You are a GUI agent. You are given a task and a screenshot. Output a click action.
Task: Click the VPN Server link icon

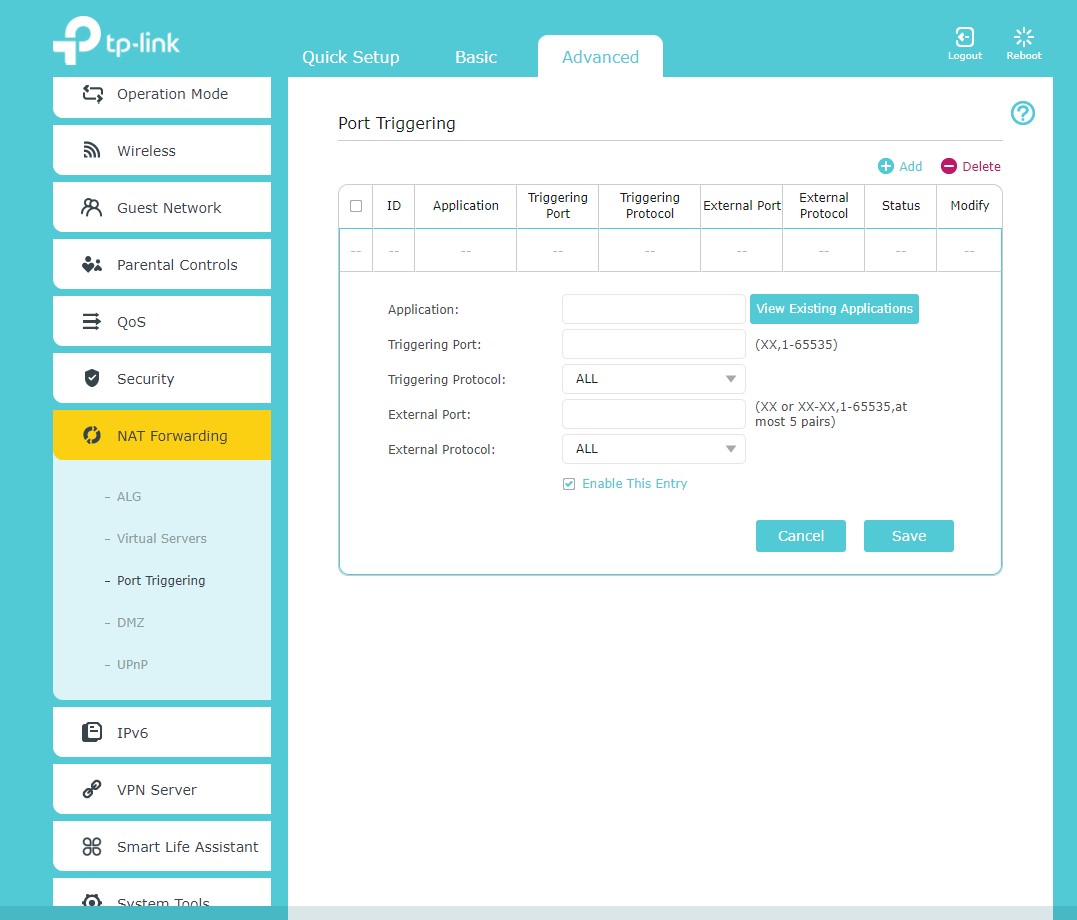point(91,789)
